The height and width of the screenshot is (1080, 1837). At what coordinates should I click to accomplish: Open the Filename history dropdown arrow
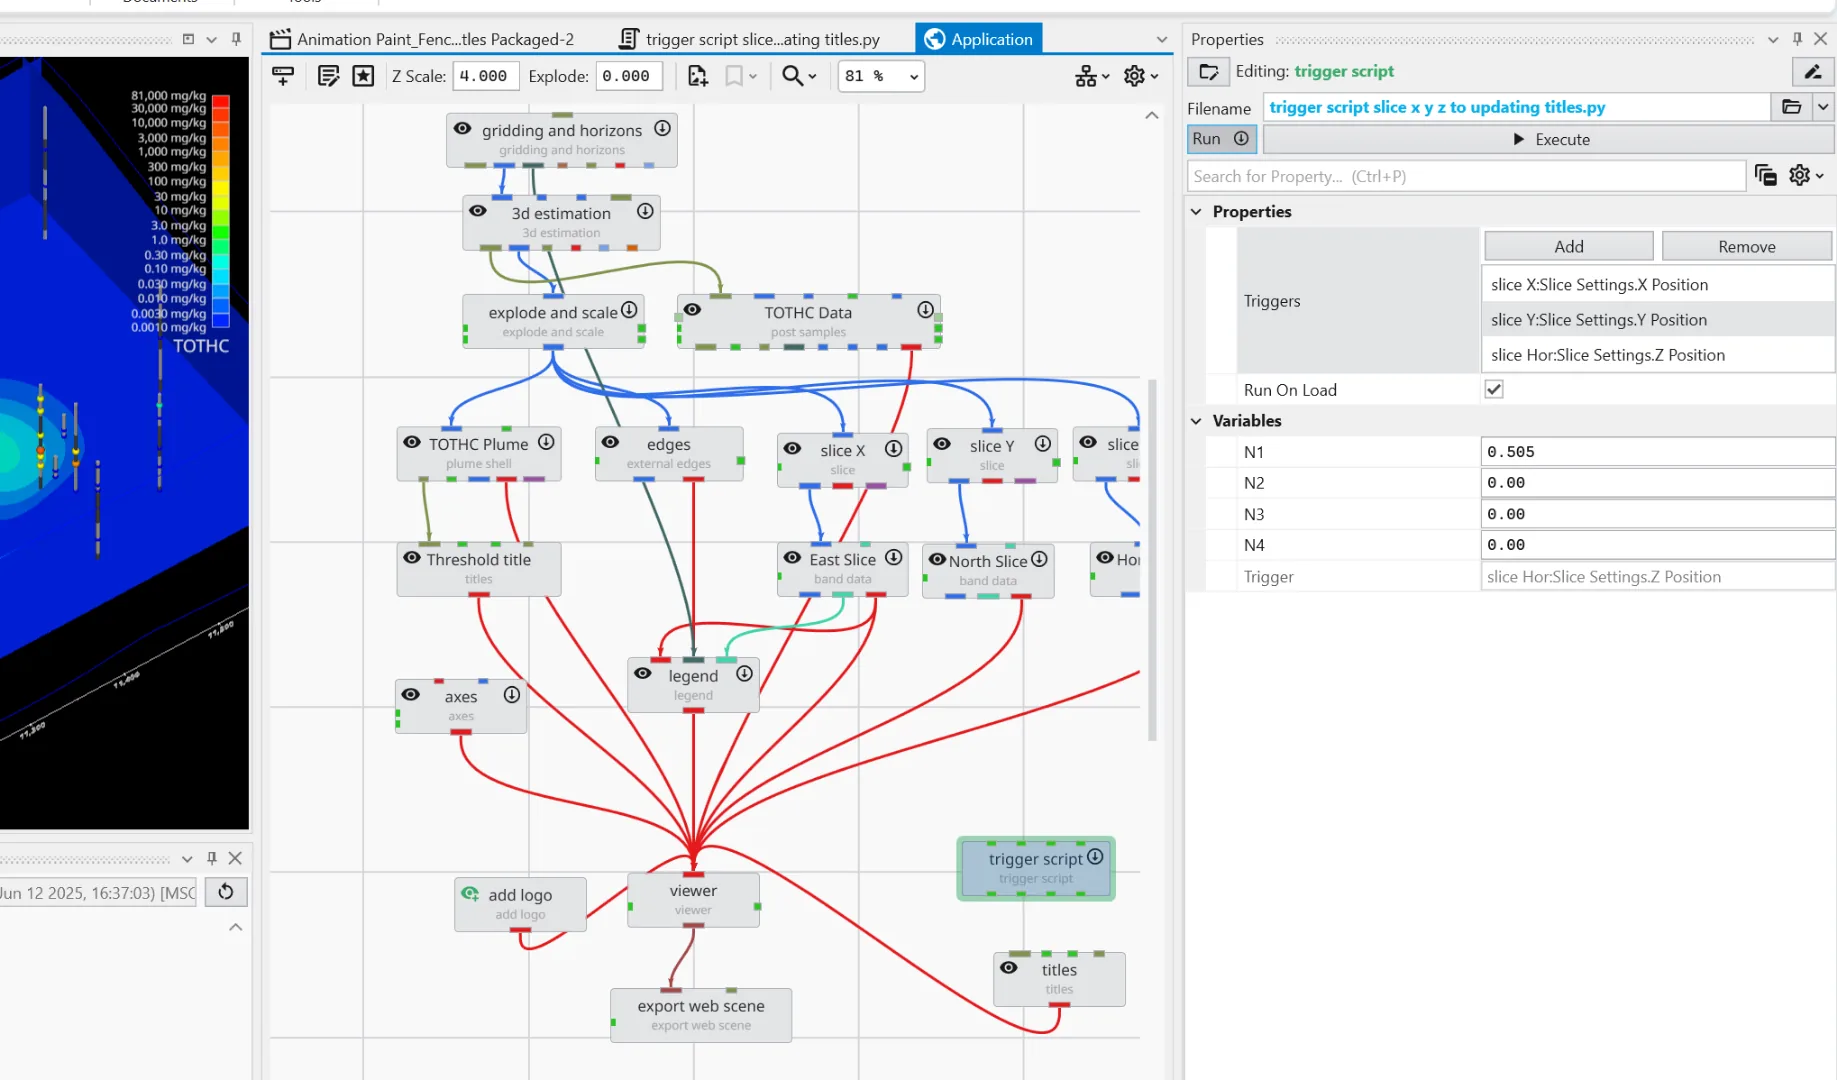(x=1824, y=107)
